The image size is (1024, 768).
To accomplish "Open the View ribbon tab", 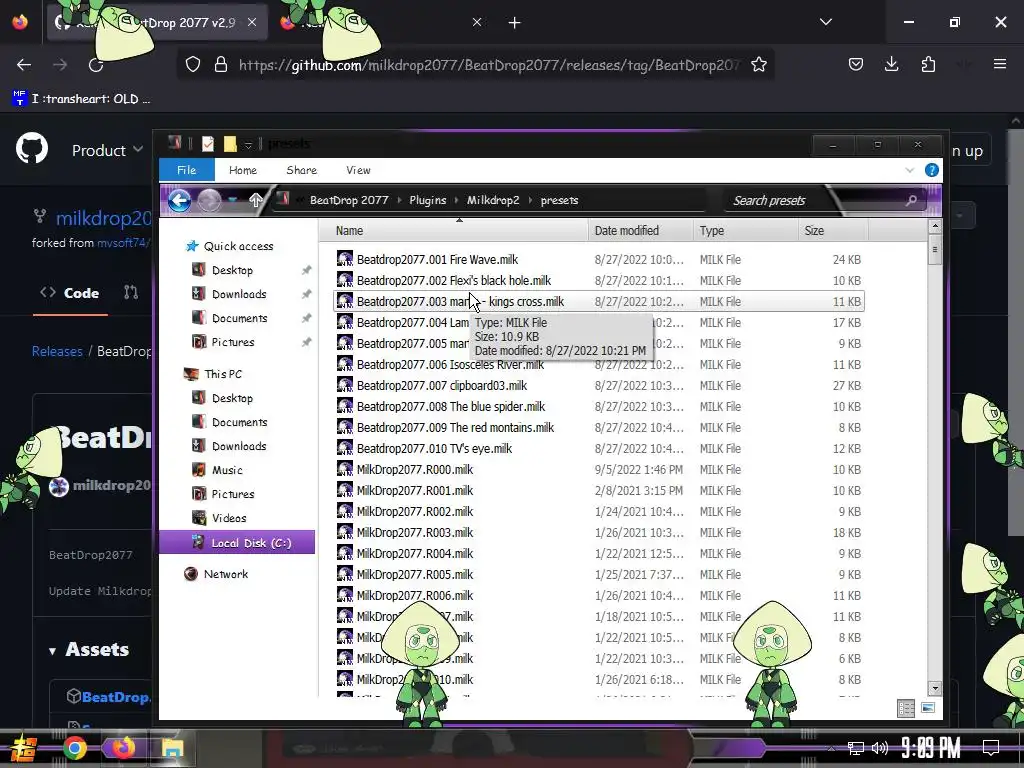I will point(359,170).
